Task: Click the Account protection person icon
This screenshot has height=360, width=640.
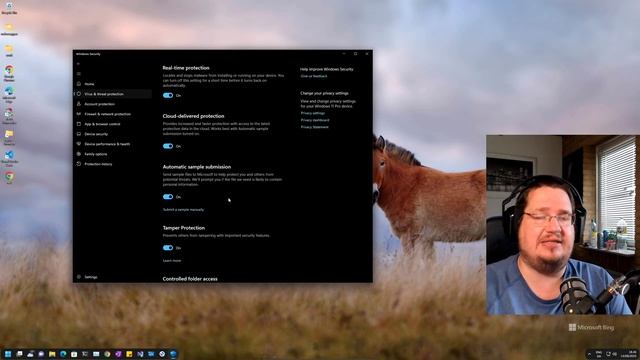Action: tap(79, 104)
